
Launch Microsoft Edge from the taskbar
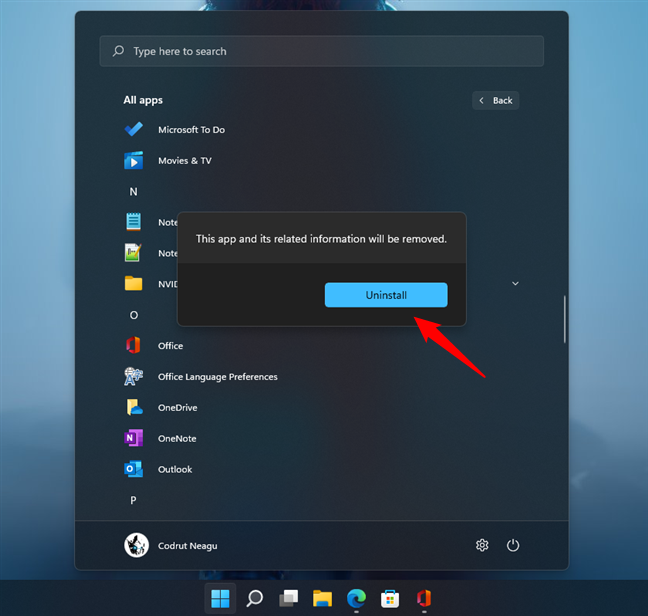[x=356, y=598]
